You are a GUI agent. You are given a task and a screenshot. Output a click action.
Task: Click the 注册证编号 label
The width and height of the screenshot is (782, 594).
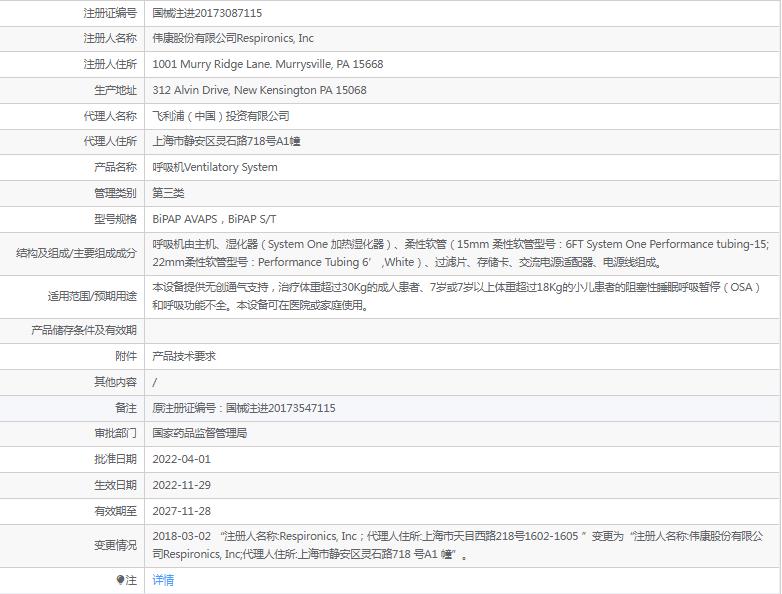[110, 13]
